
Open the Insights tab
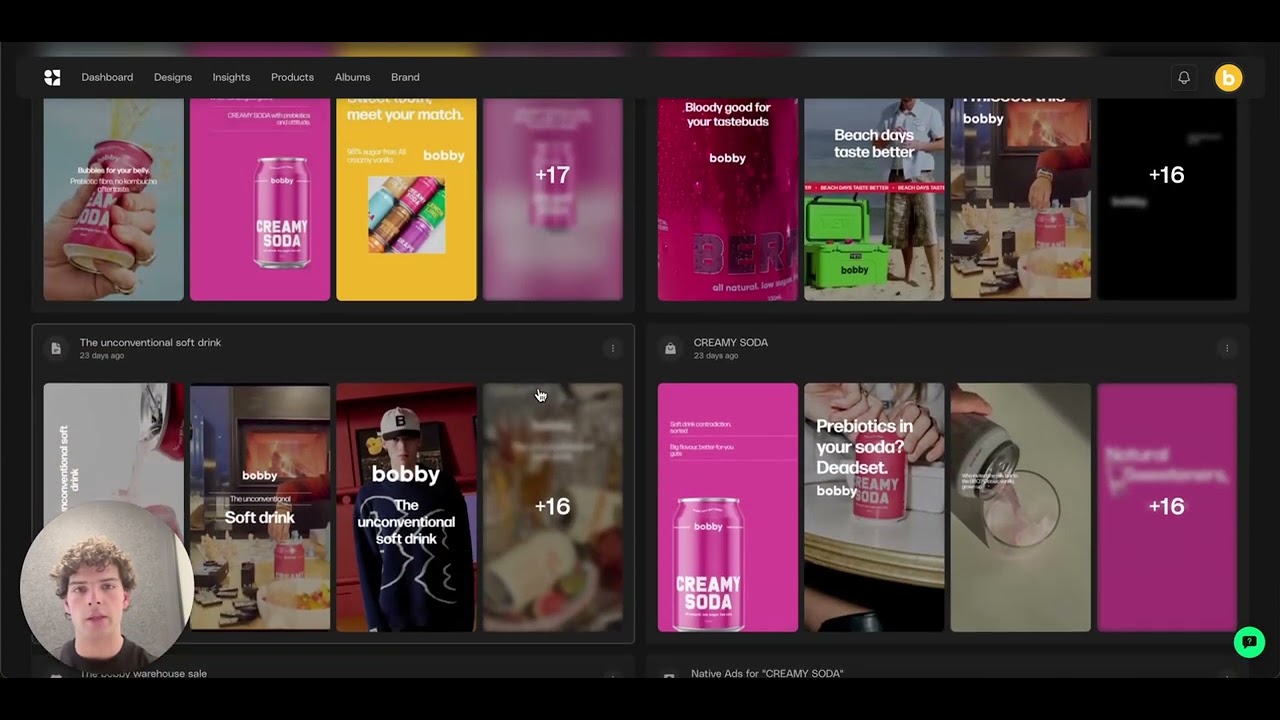pos(231,77)
